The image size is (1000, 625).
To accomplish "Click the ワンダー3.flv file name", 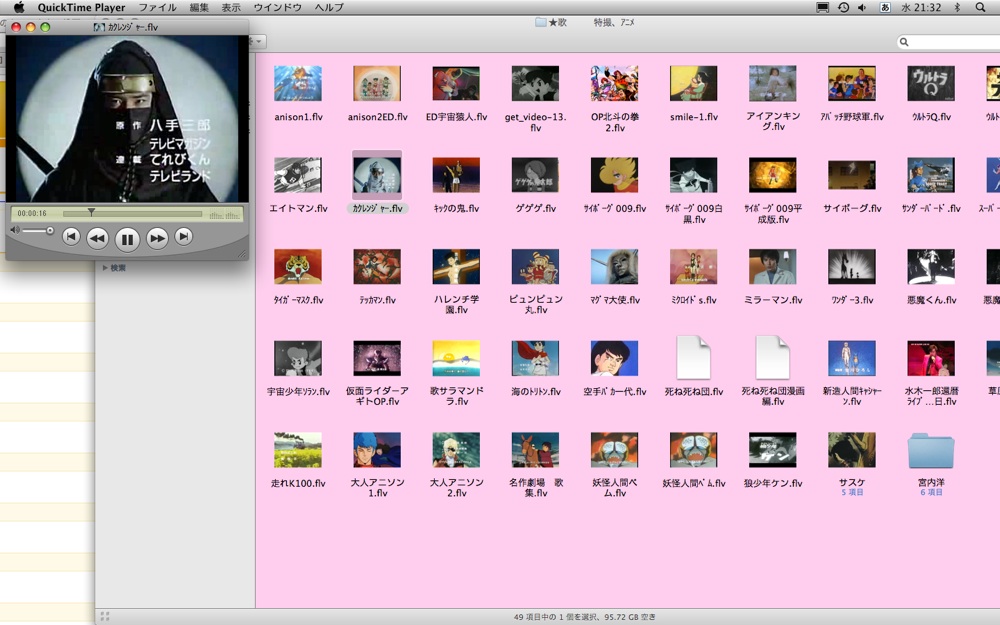I will pos(852,300).
